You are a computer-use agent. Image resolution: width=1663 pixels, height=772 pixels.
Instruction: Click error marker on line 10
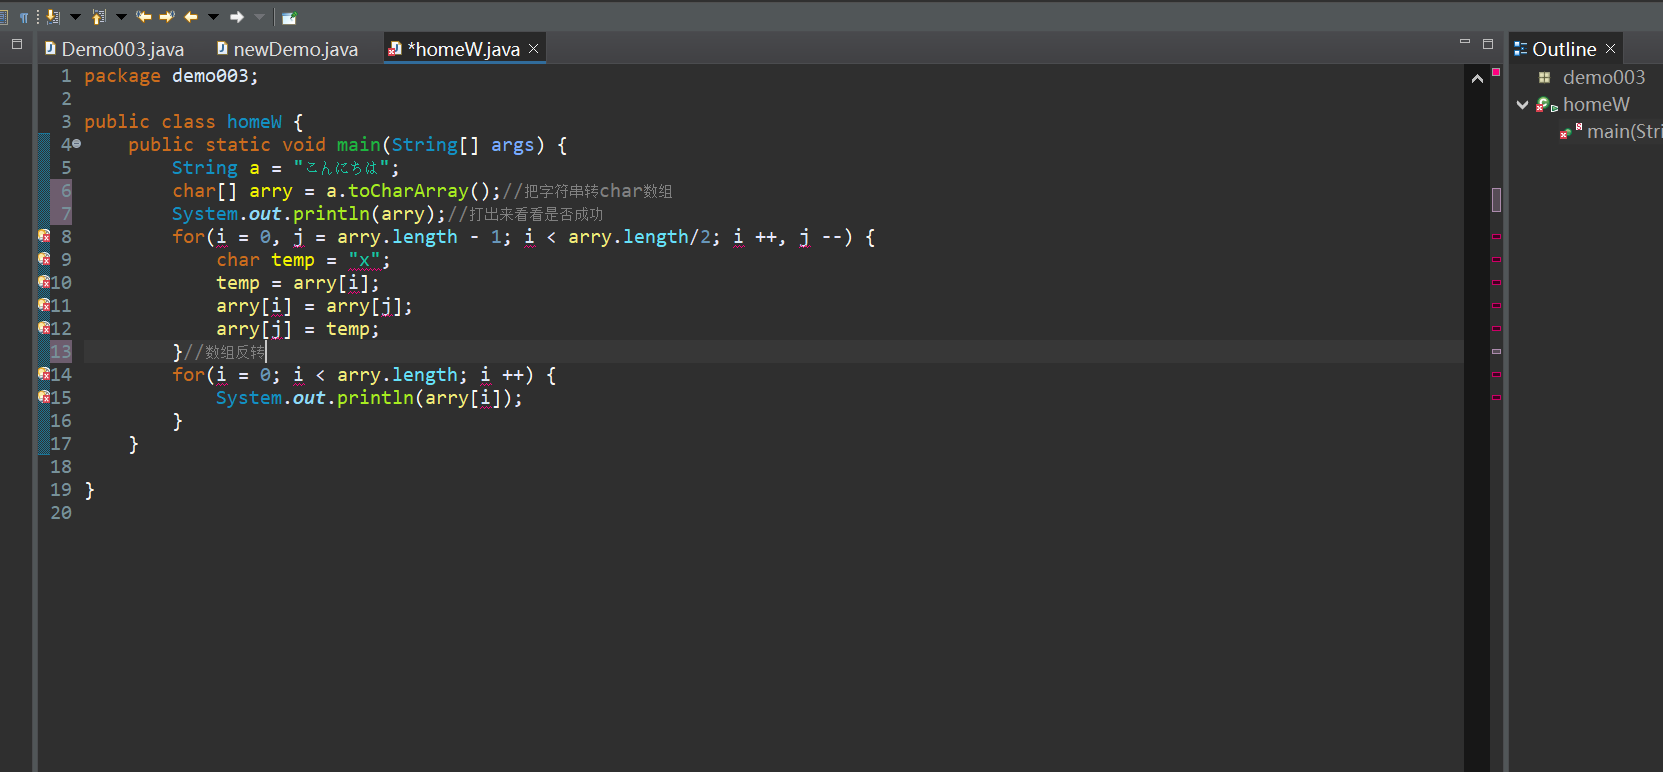(x=44, y=282)
